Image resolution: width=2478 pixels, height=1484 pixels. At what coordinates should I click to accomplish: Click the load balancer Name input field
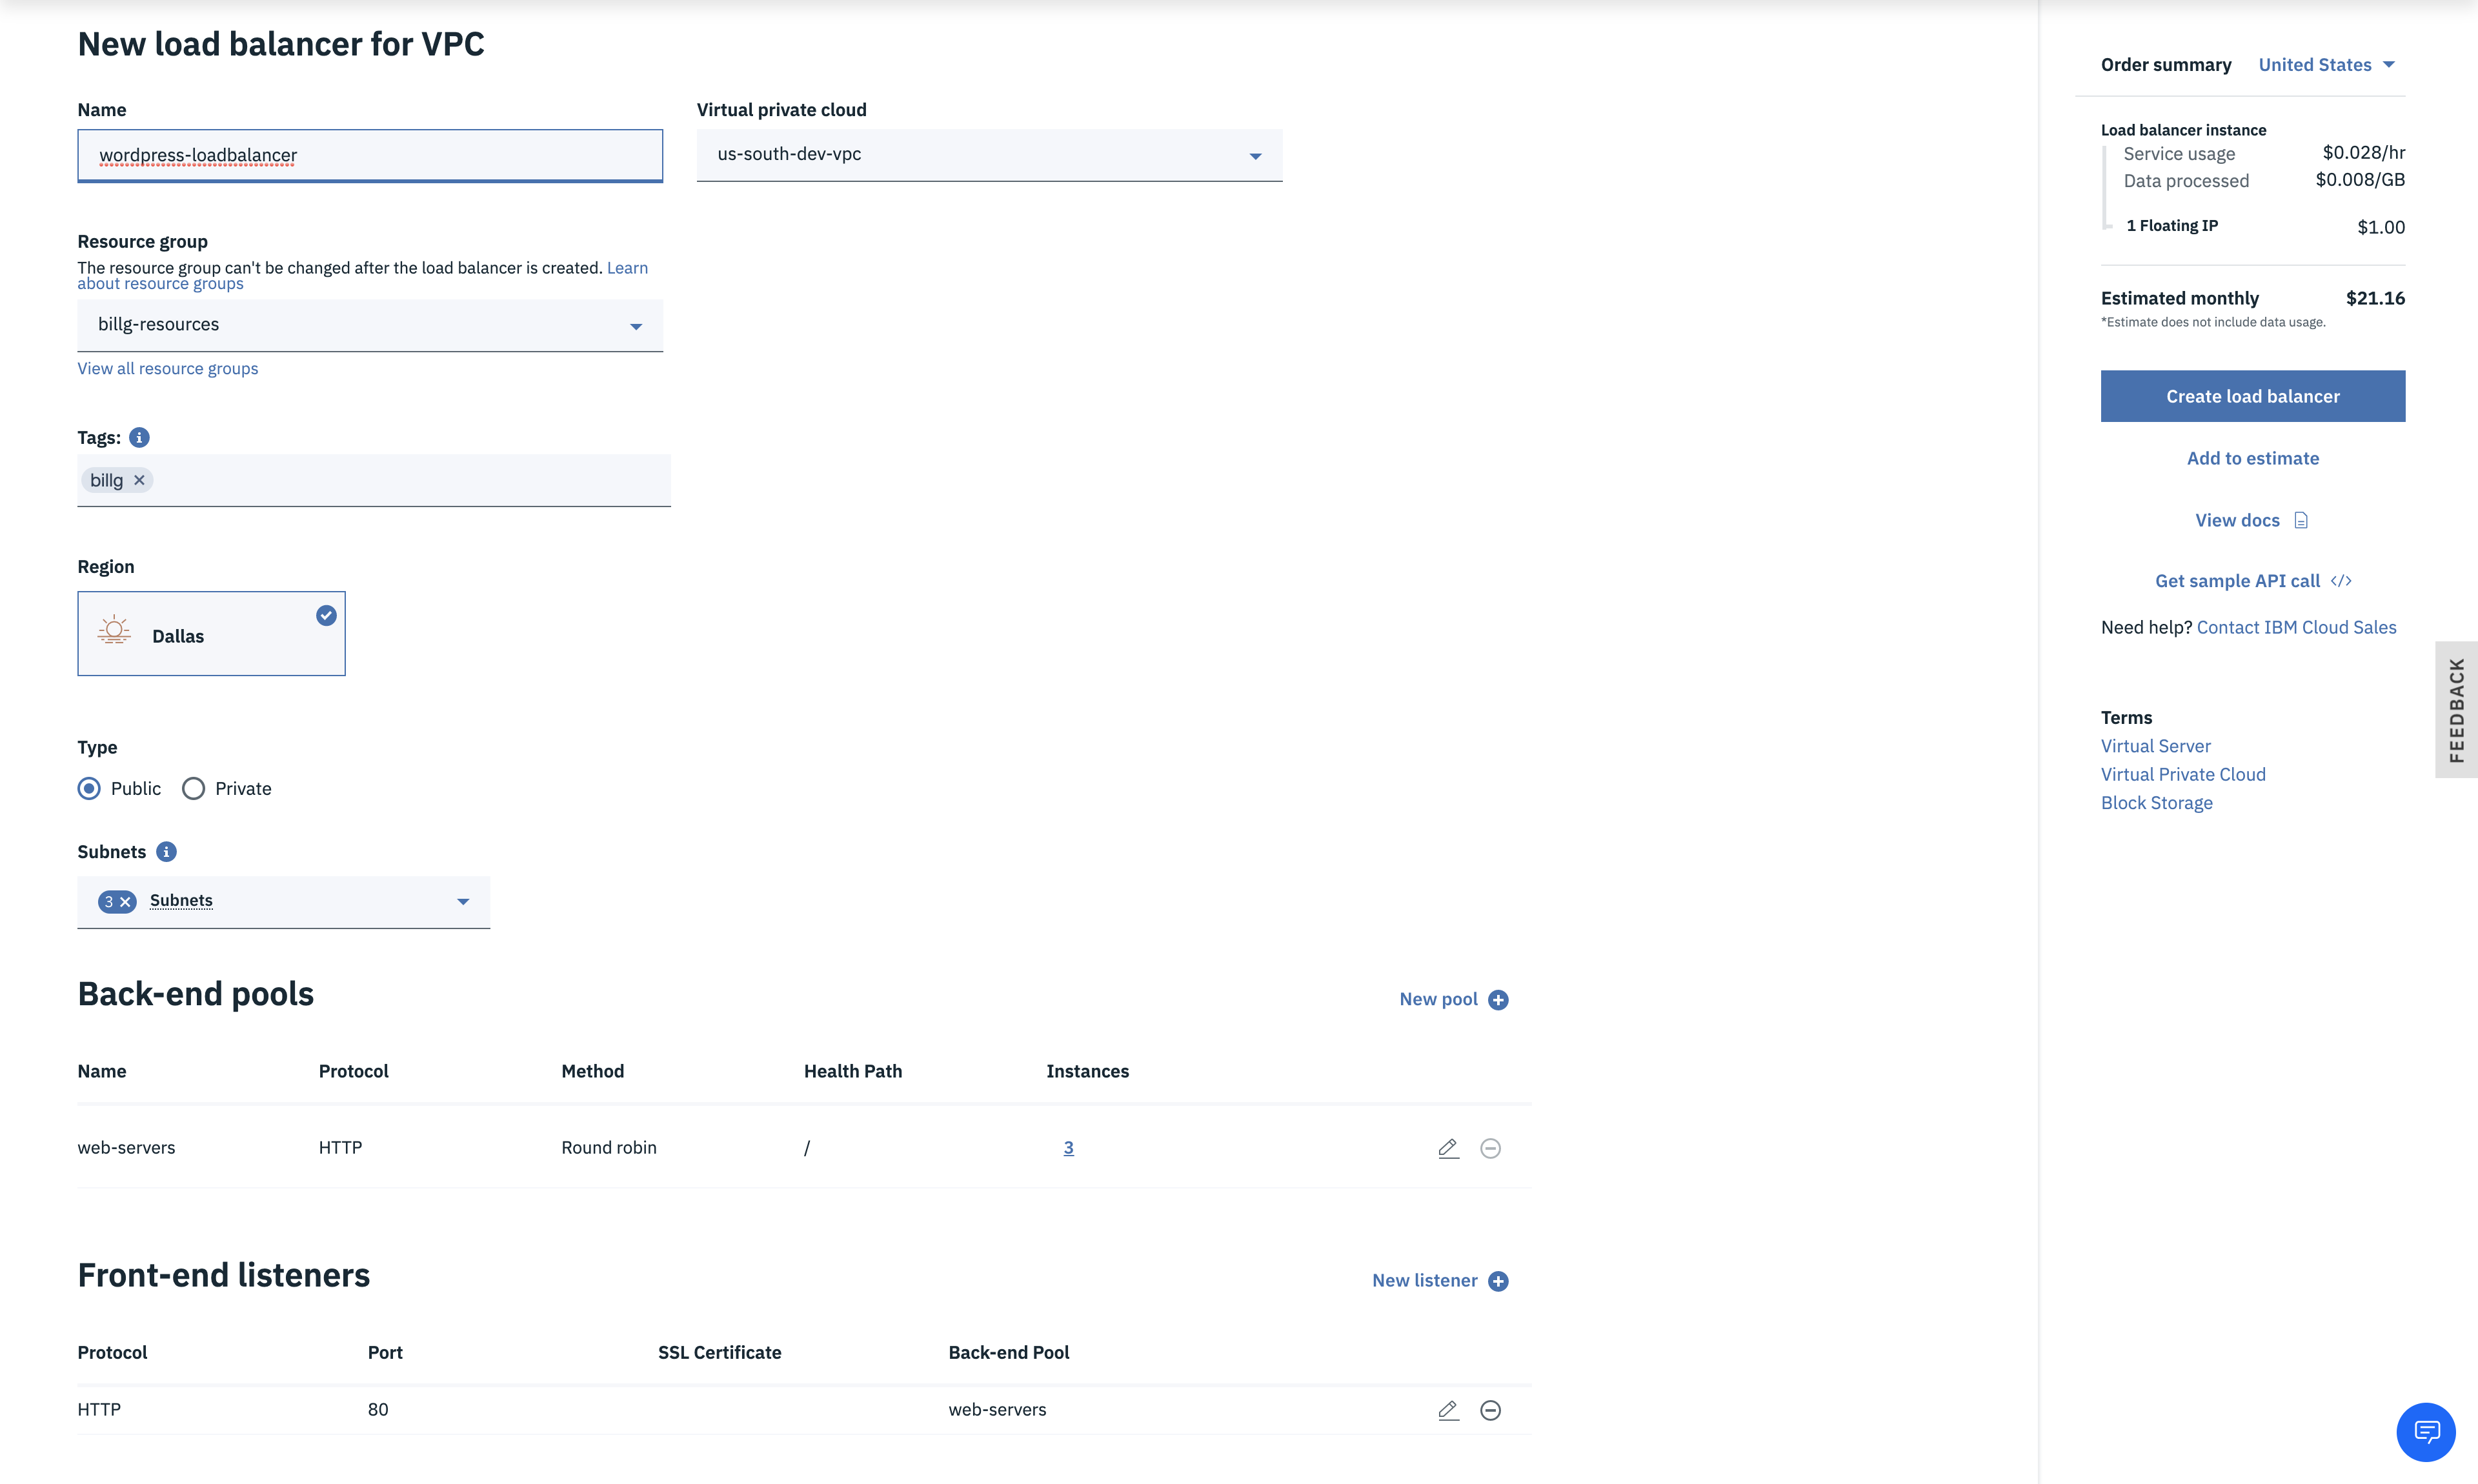coord(369,154)
